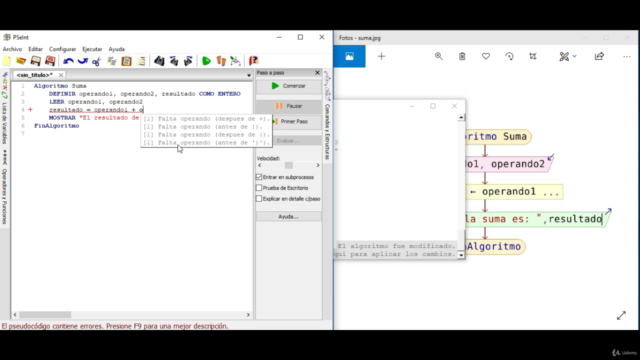Click editor horizontal scrollbar right arrow
The height and width of the screenshot is (360, 640).
tap(248, 315)
